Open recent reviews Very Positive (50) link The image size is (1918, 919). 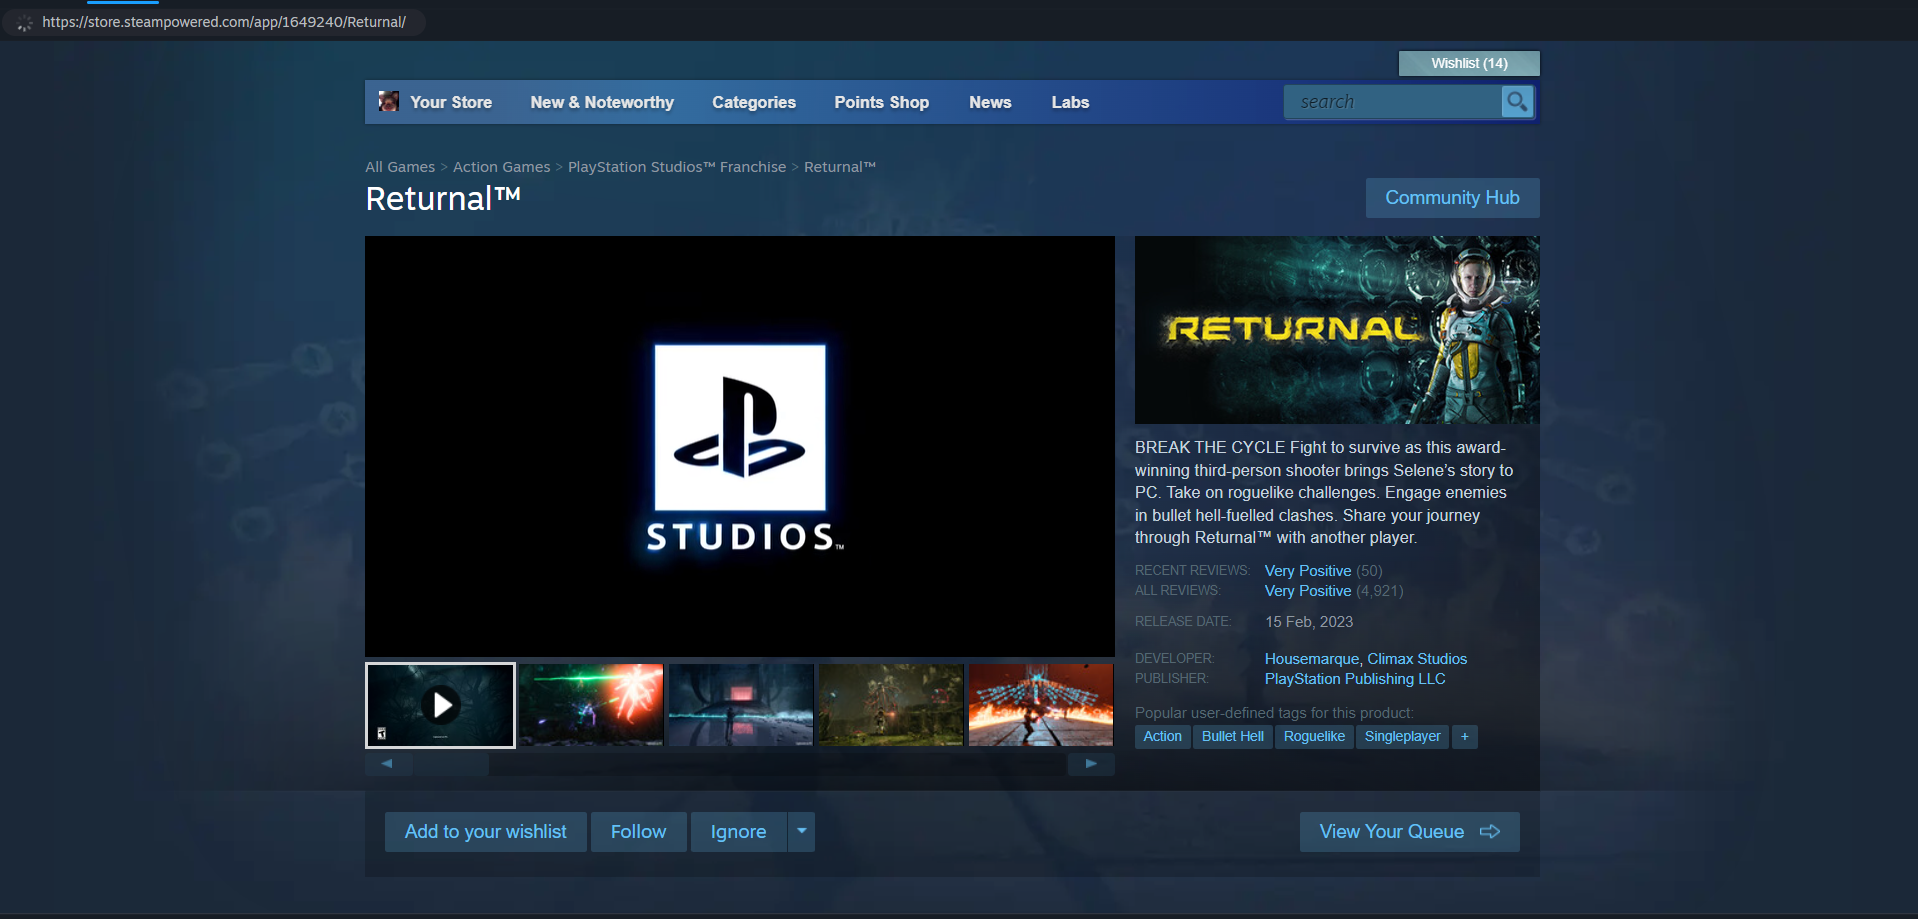pos(1323,571)
